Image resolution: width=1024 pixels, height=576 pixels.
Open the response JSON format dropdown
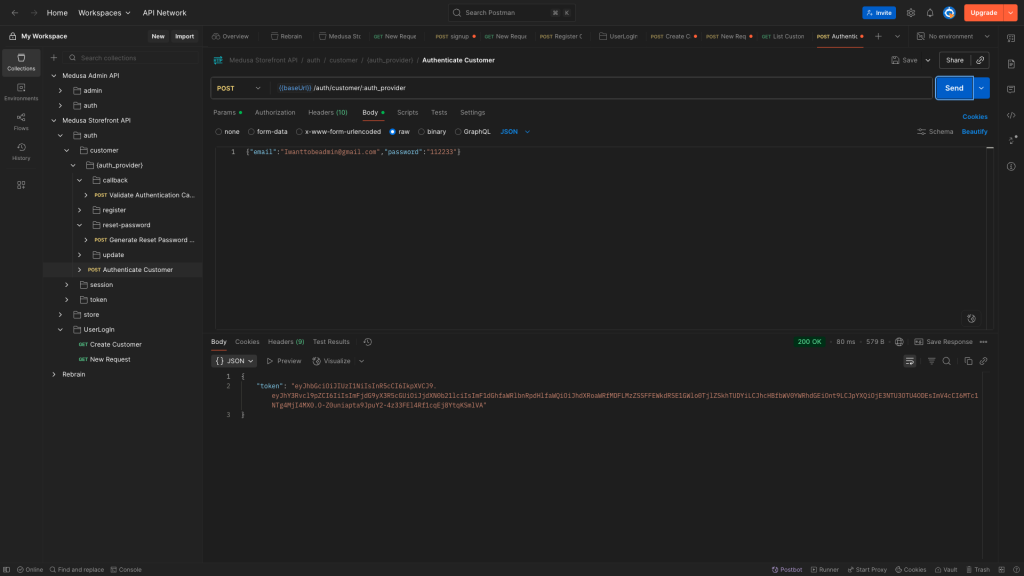point(233,361)
